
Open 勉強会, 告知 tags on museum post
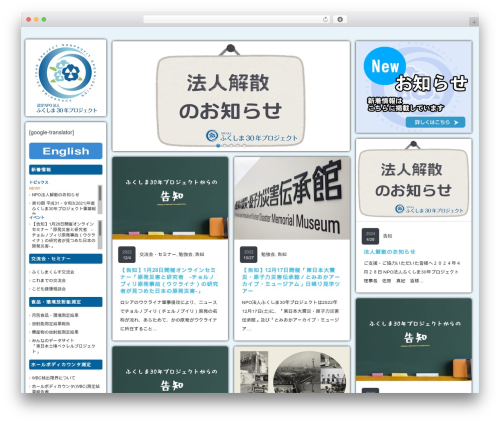274,254
